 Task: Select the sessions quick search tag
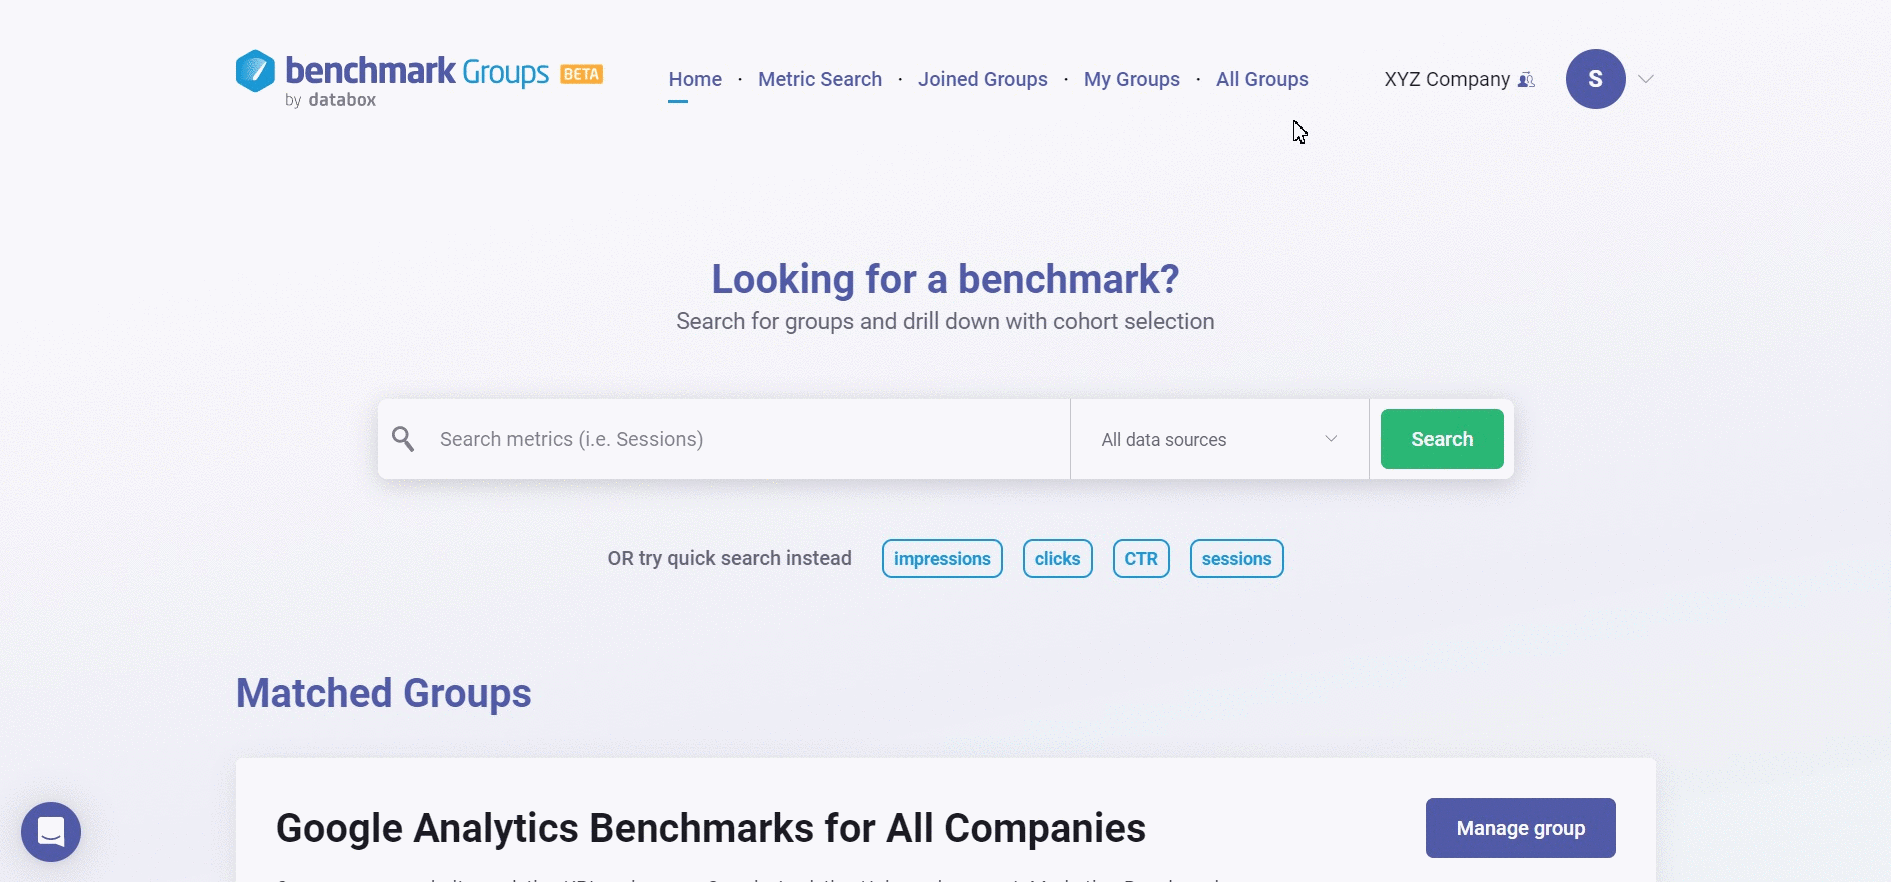pos(1236,559)
